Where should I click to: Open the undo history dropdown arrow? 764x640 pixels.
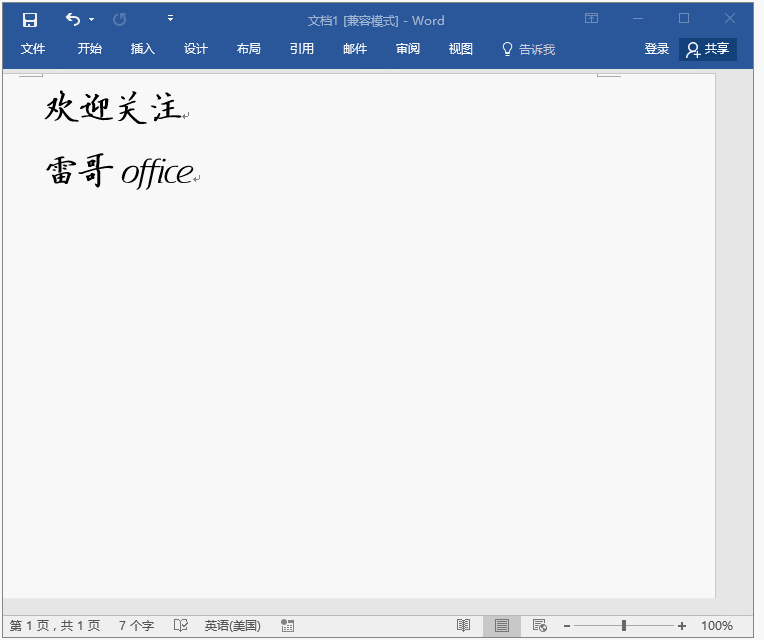click(91, 20)
